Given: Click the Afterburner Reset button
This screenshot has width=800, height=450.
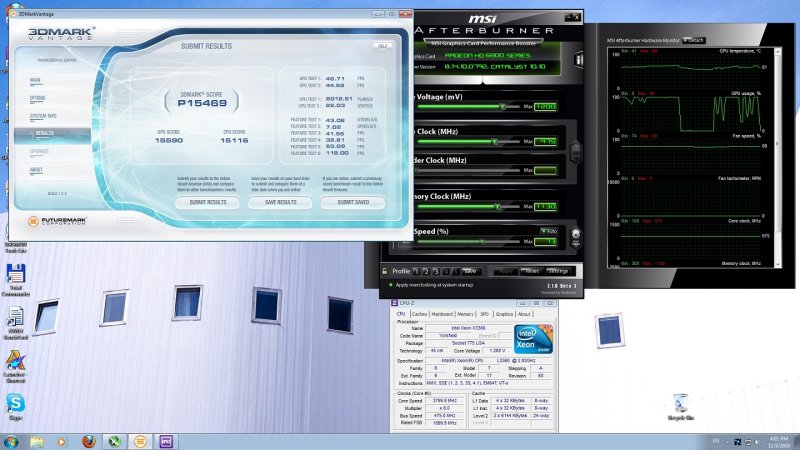Looking at the screenshot, I should coord(531,271).
